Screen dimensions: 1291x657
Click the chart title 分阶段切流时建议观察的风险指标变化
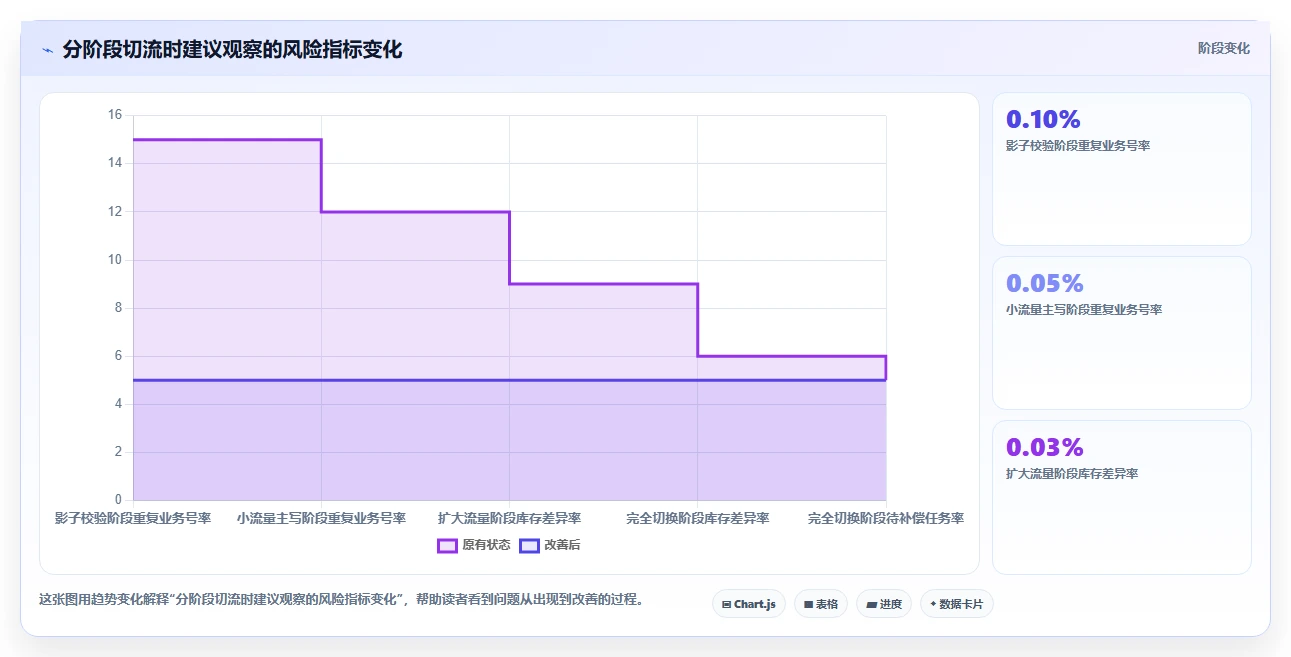point(232,49)
